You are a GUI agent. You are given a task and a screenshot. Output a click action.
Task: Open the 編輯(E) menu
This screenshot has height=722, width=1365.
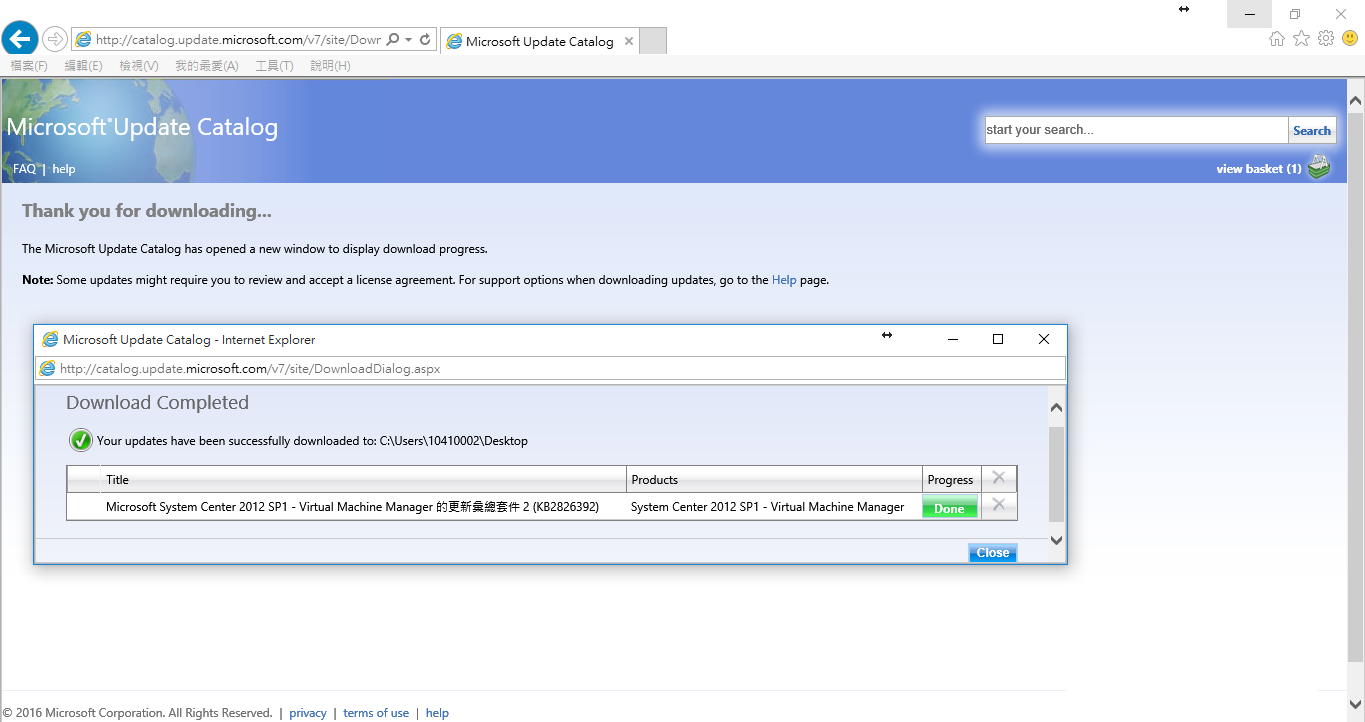(x=83, y=66)
